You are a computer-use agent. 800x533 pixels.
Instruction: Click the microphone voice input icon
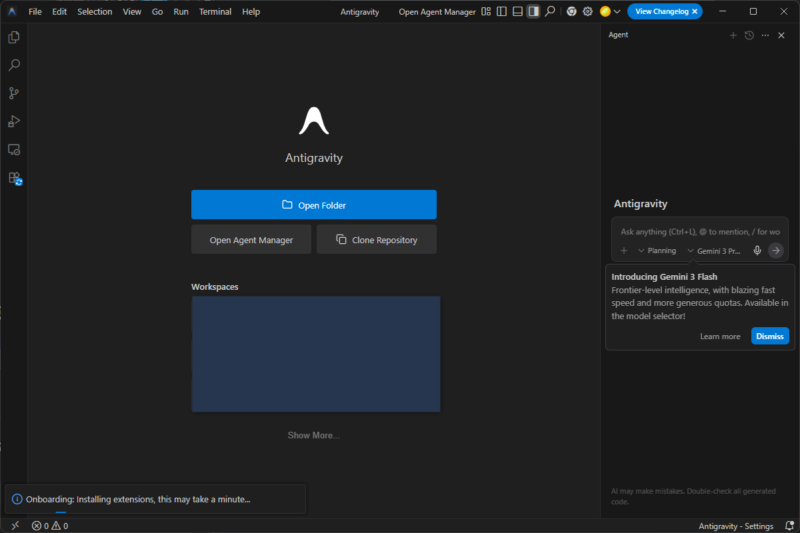click(x=757, y=250)
